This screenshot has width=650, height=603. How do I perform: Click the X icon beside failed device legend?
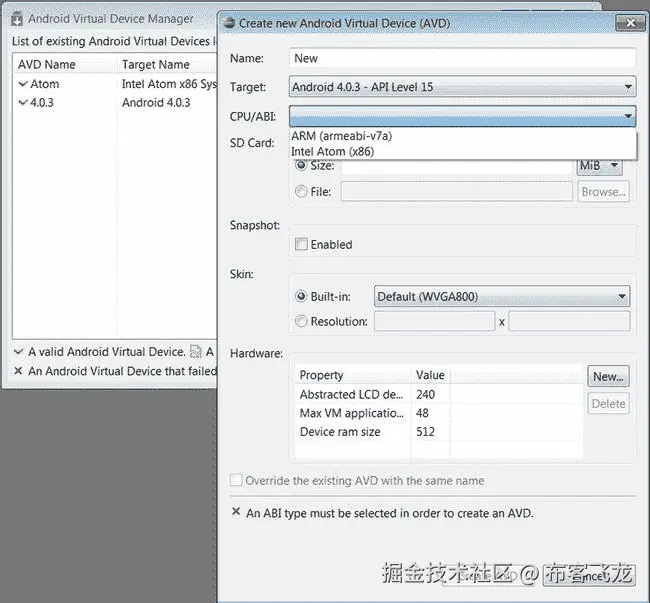[x=18, y=371]
